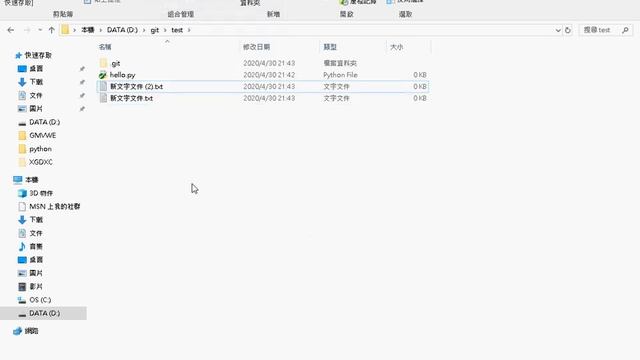Image resolution: width=640 pixels, height=360 pixels.
Task: Go up one level with up arrow
Action: (x=51, y=30)
